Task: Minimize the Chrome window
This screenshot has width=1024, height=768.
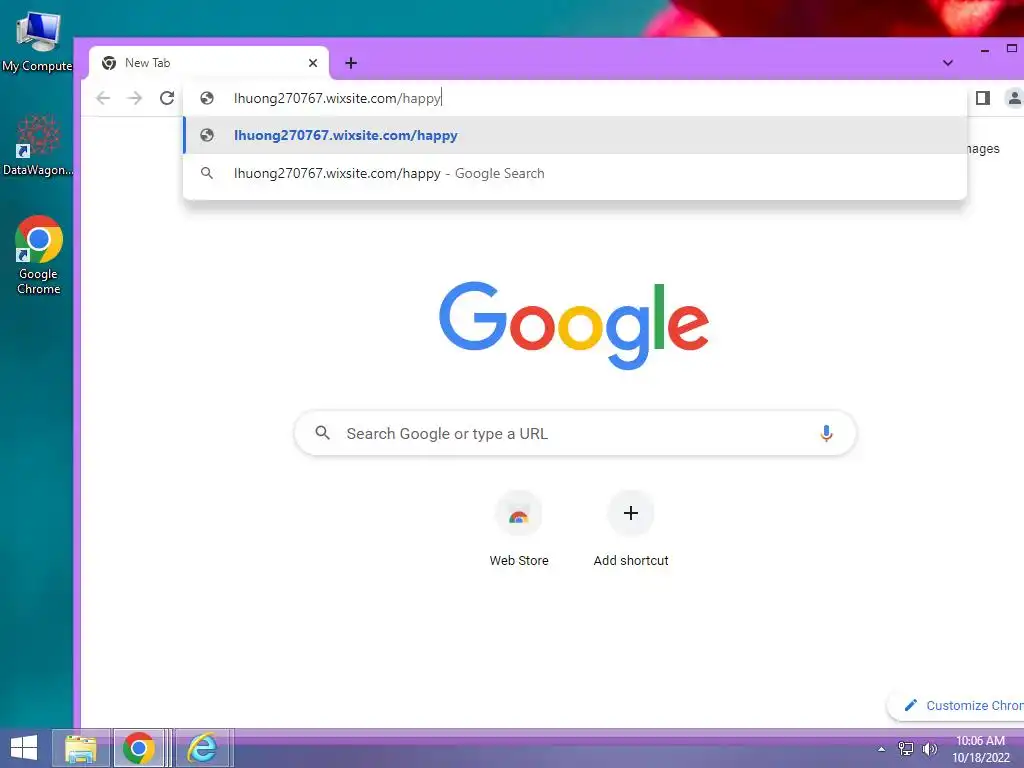Action: coord(985,49)
